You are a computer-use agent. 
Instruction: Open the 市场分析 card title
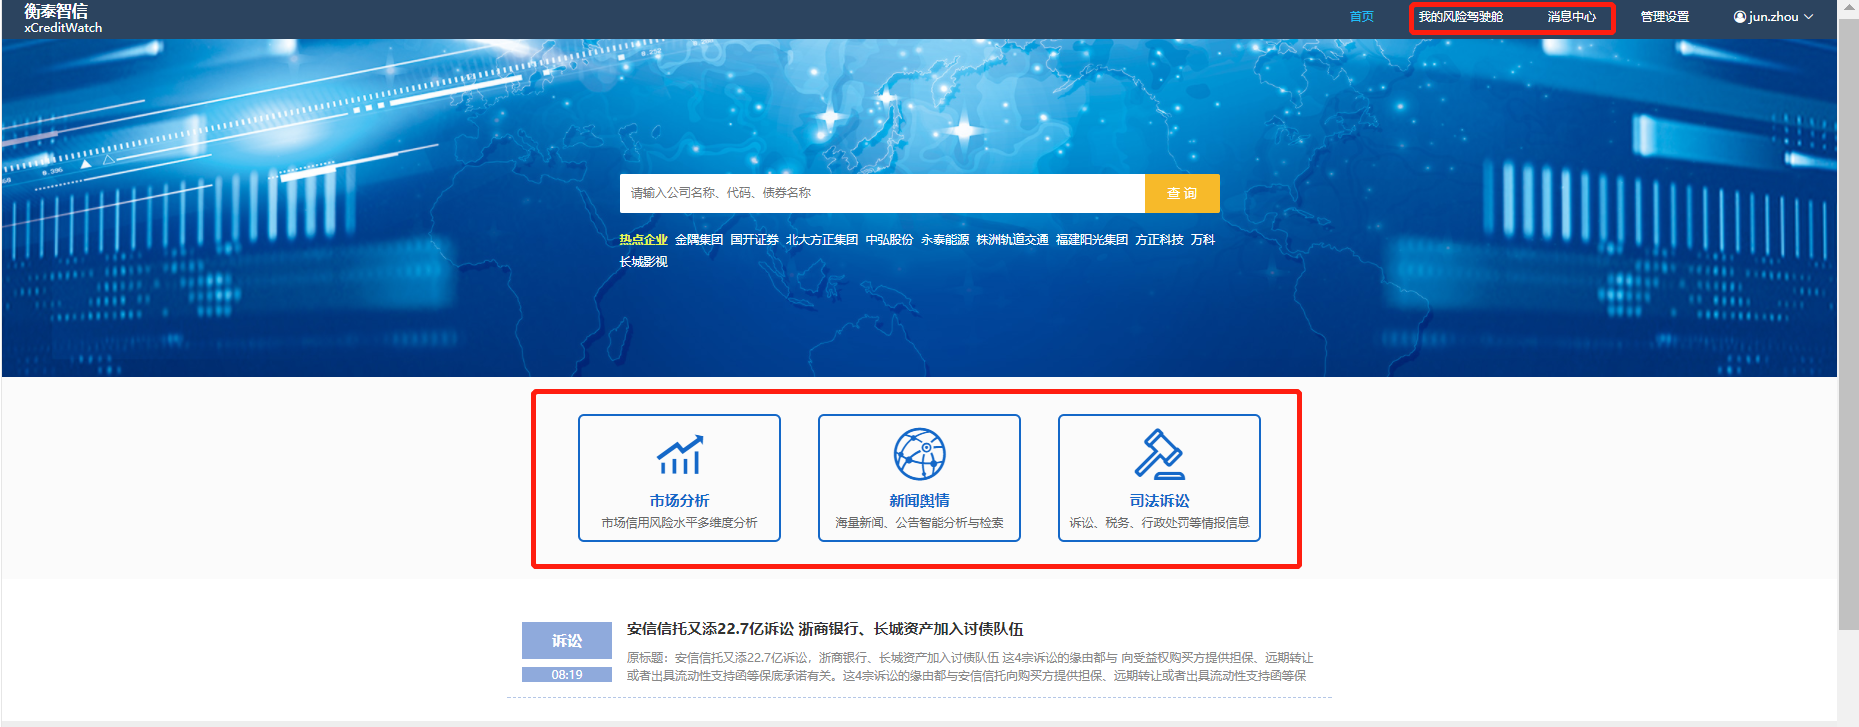679,501
